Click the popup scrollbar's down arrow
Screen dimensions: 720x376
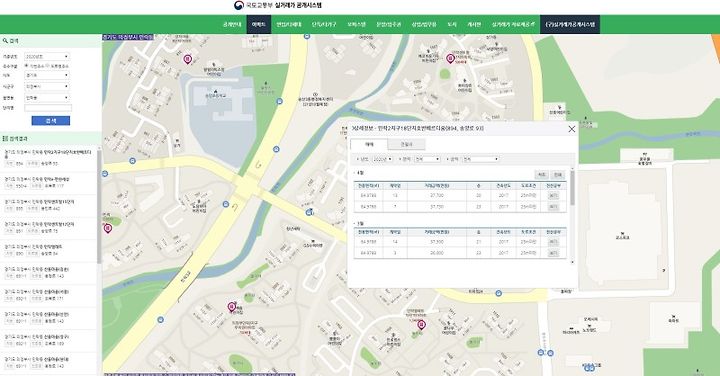click(572, 262)
